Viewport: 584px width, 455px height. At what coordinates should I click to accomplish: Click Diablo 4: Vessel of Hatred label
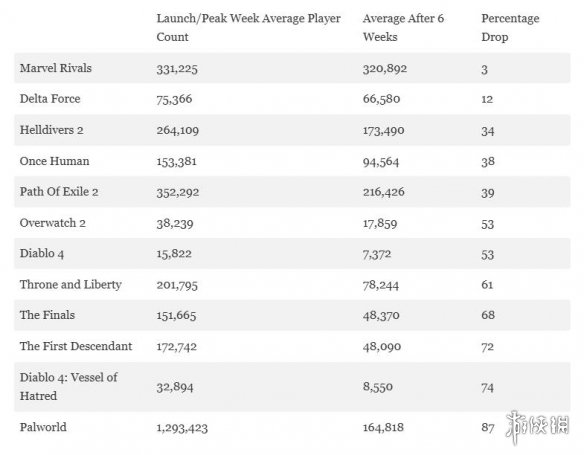click(69, 386)
